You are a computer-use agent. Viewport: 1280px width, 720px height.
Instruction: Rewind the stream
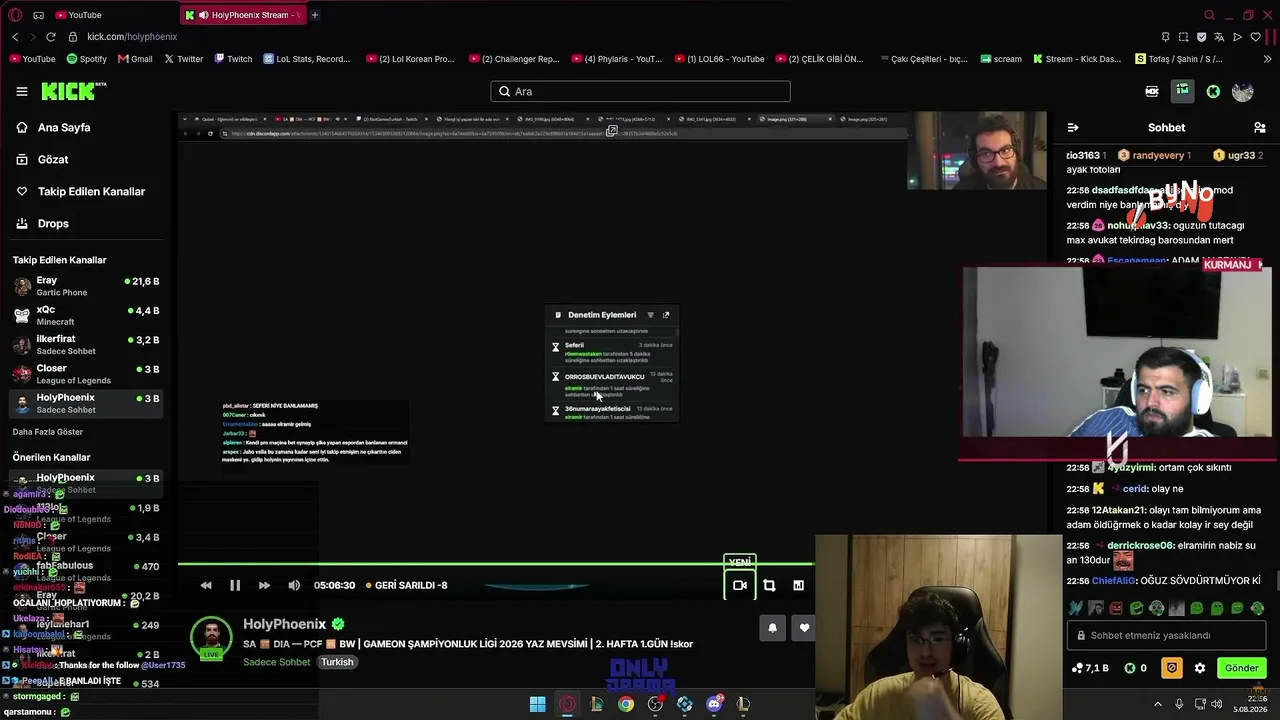pyautogui.click(x=206, y=585)
